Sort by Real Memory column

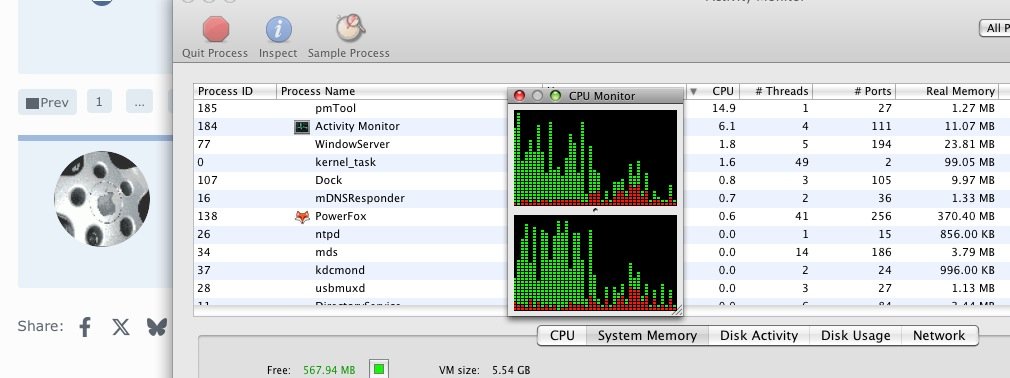click(x=947, y=91)
